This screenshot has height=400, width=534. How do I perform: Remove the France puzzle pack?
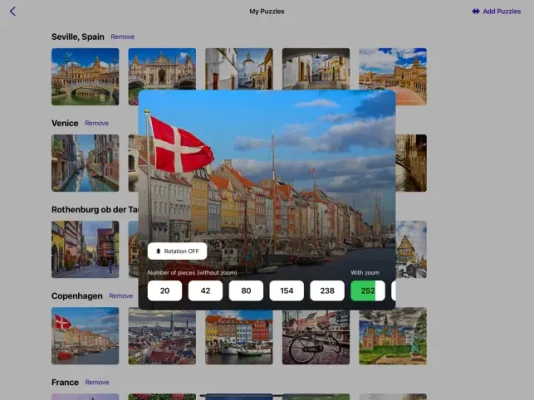tap(97, 382)
